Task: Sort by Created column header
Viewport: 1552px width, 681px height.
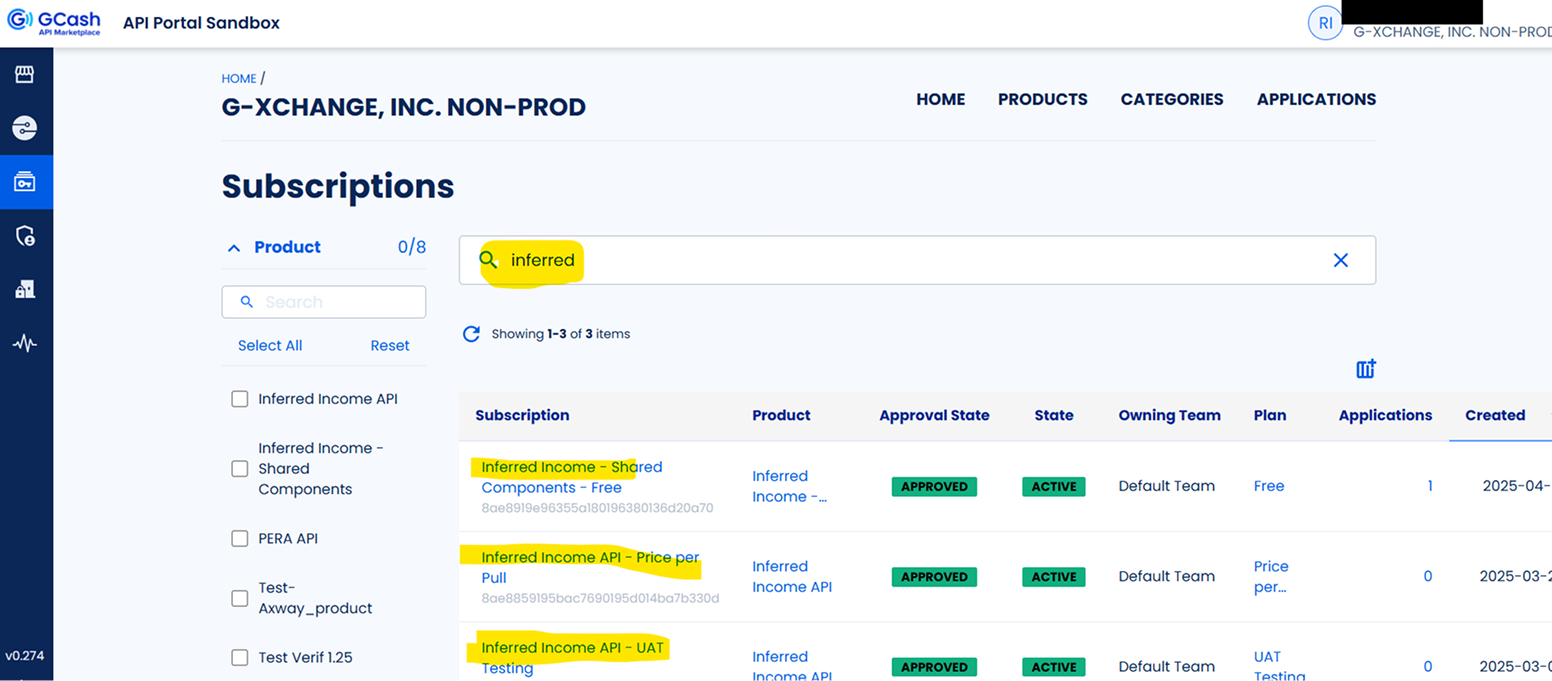Action: coord(1495,415)
